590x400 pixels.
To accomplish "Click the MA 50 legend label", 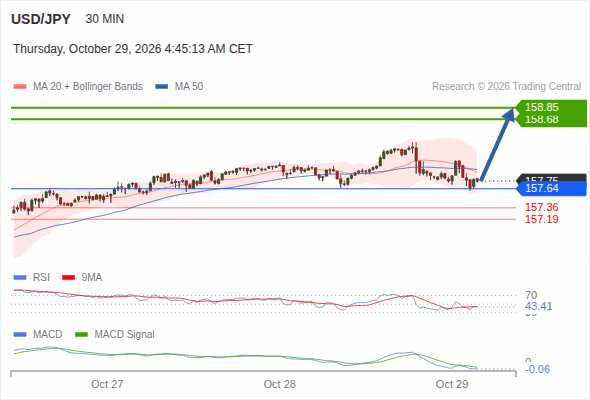I will click(x=189, y=87).
